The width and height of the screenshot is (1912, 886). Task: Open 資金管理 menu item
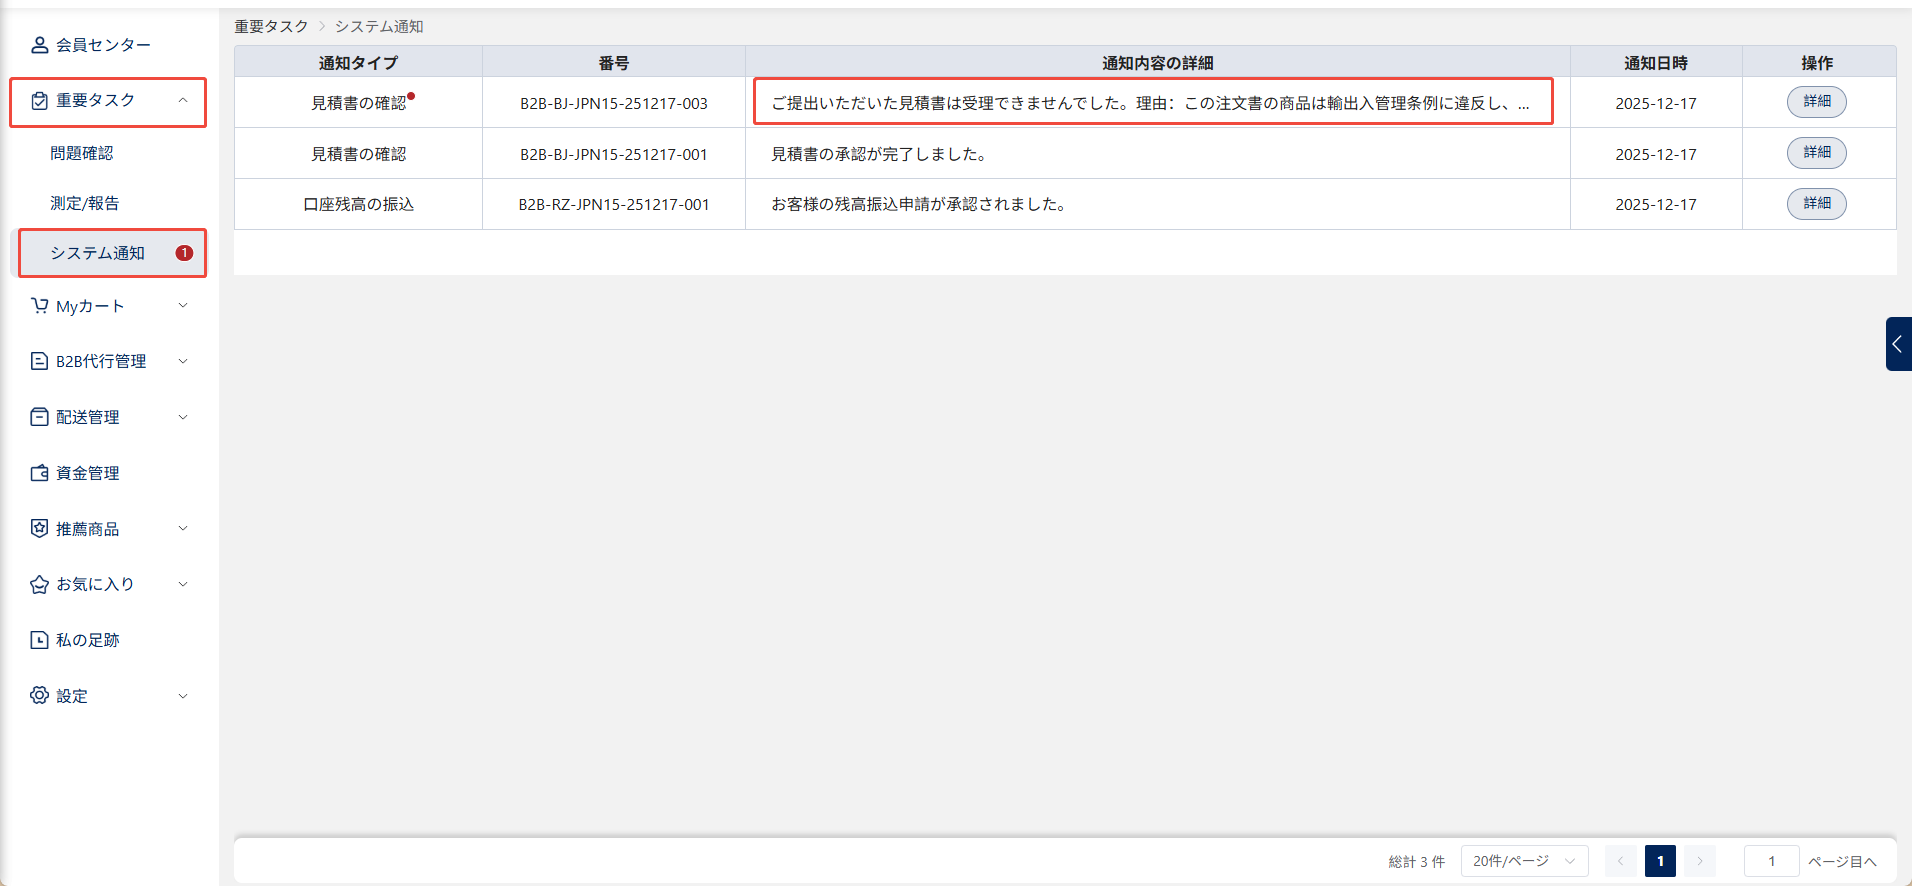(x=108, y=473)
